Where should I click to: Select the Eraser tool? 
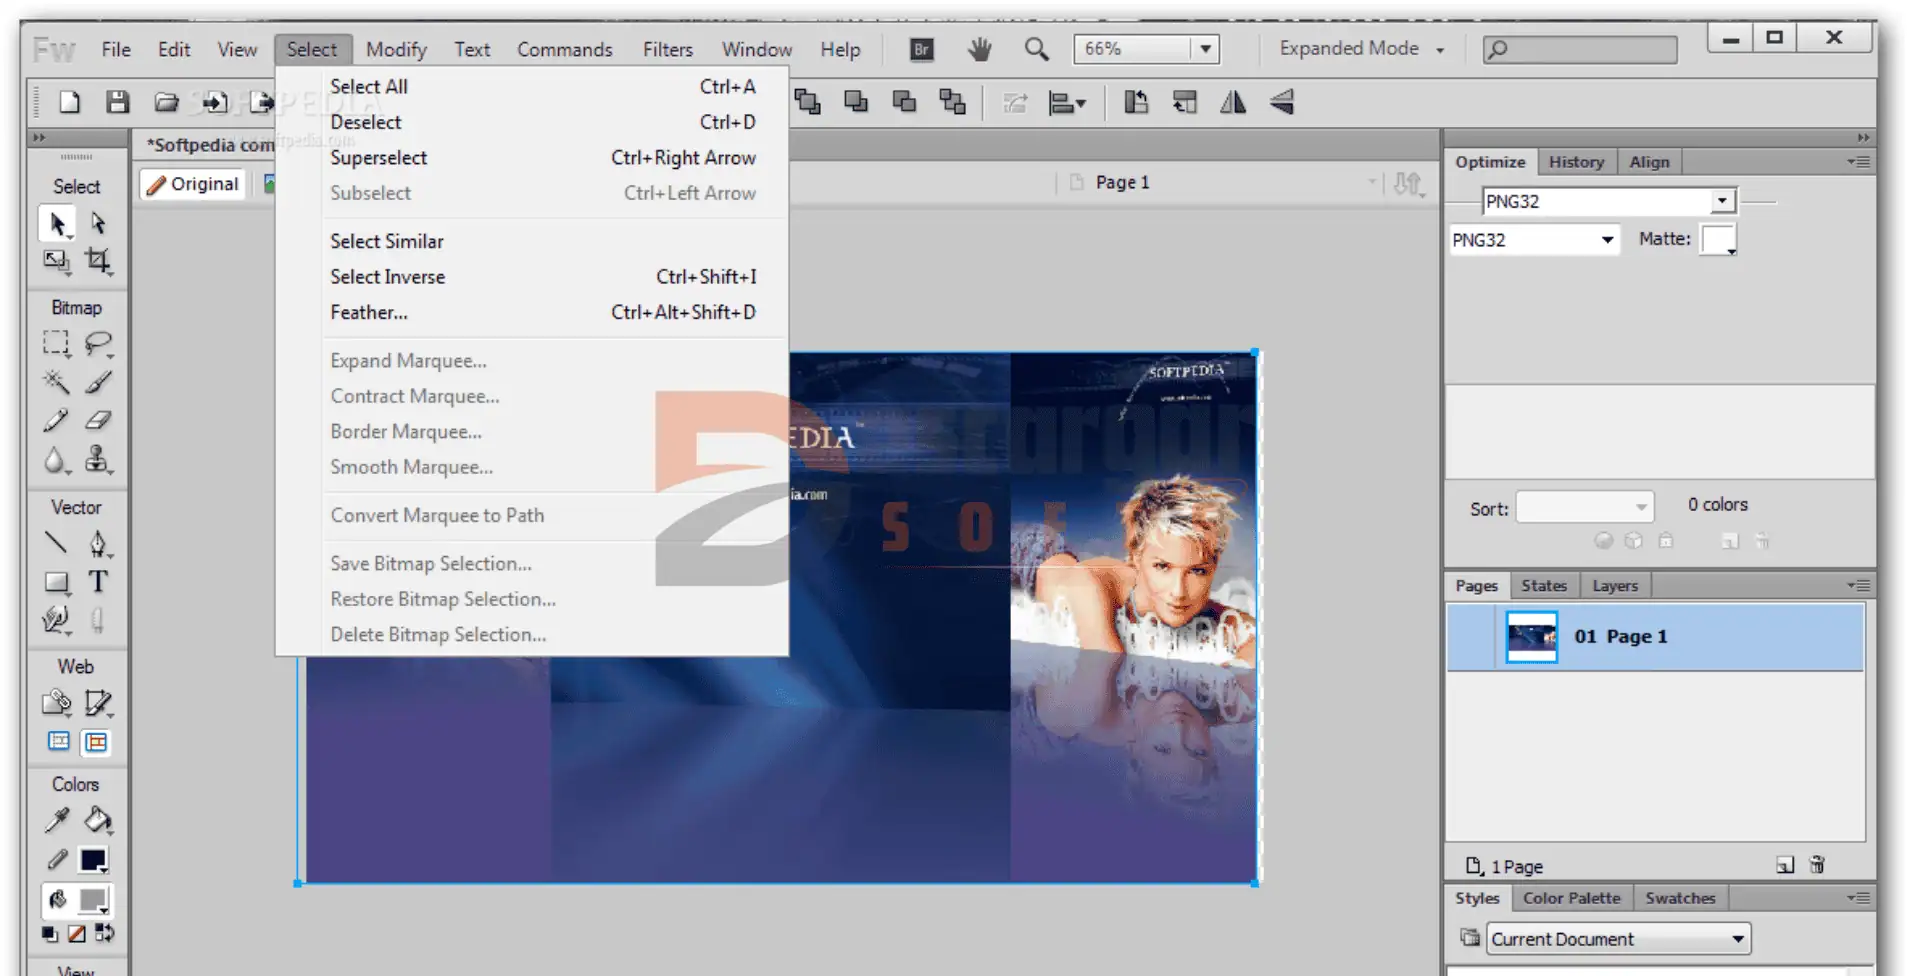click(98, 421)
